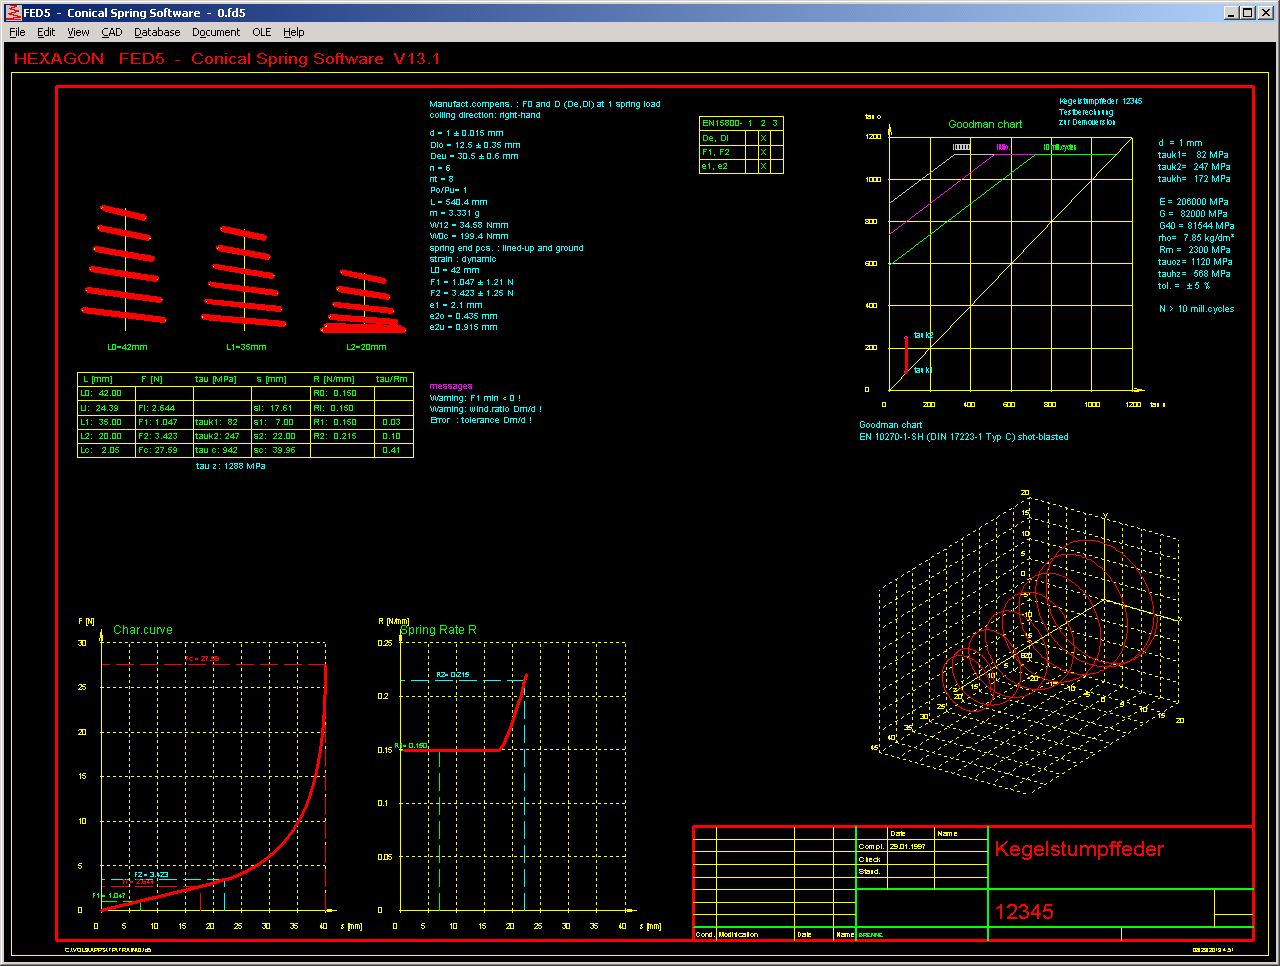The width and height of the screenshot is (1280, 966).
Task: Click the Goodman chart title
Action: 985,124
